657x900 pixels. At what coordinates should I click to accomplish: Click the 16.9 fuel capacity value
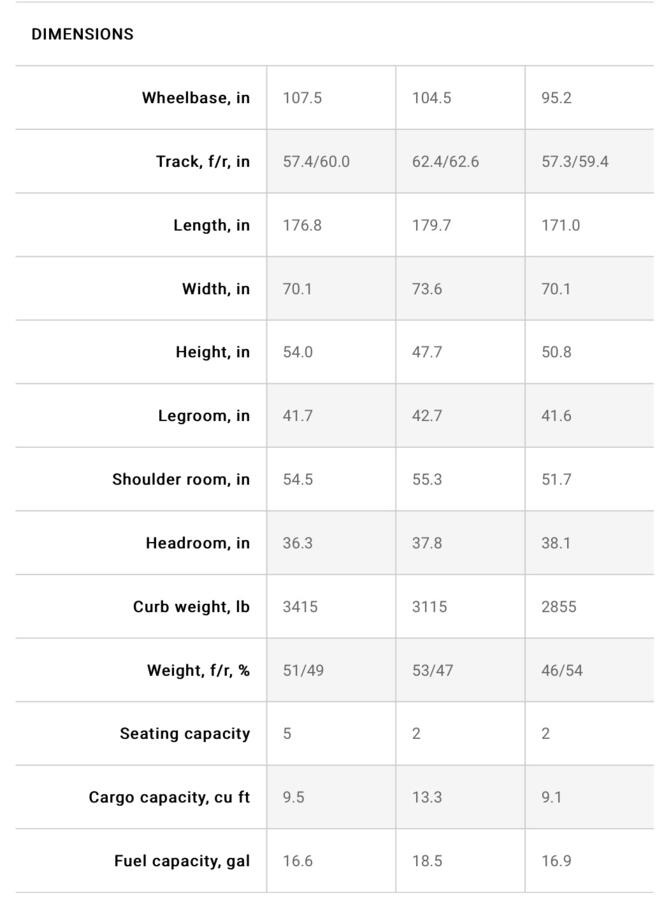click(x=556, y=861)
